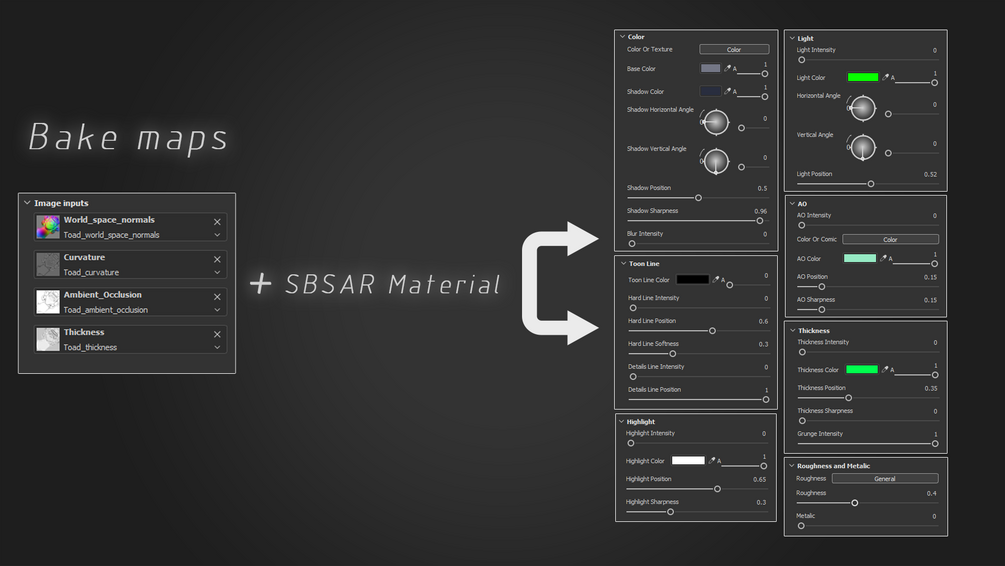Pick Base Color with the eyedropper
The image size is (1005, 566).
pos(727,68)
